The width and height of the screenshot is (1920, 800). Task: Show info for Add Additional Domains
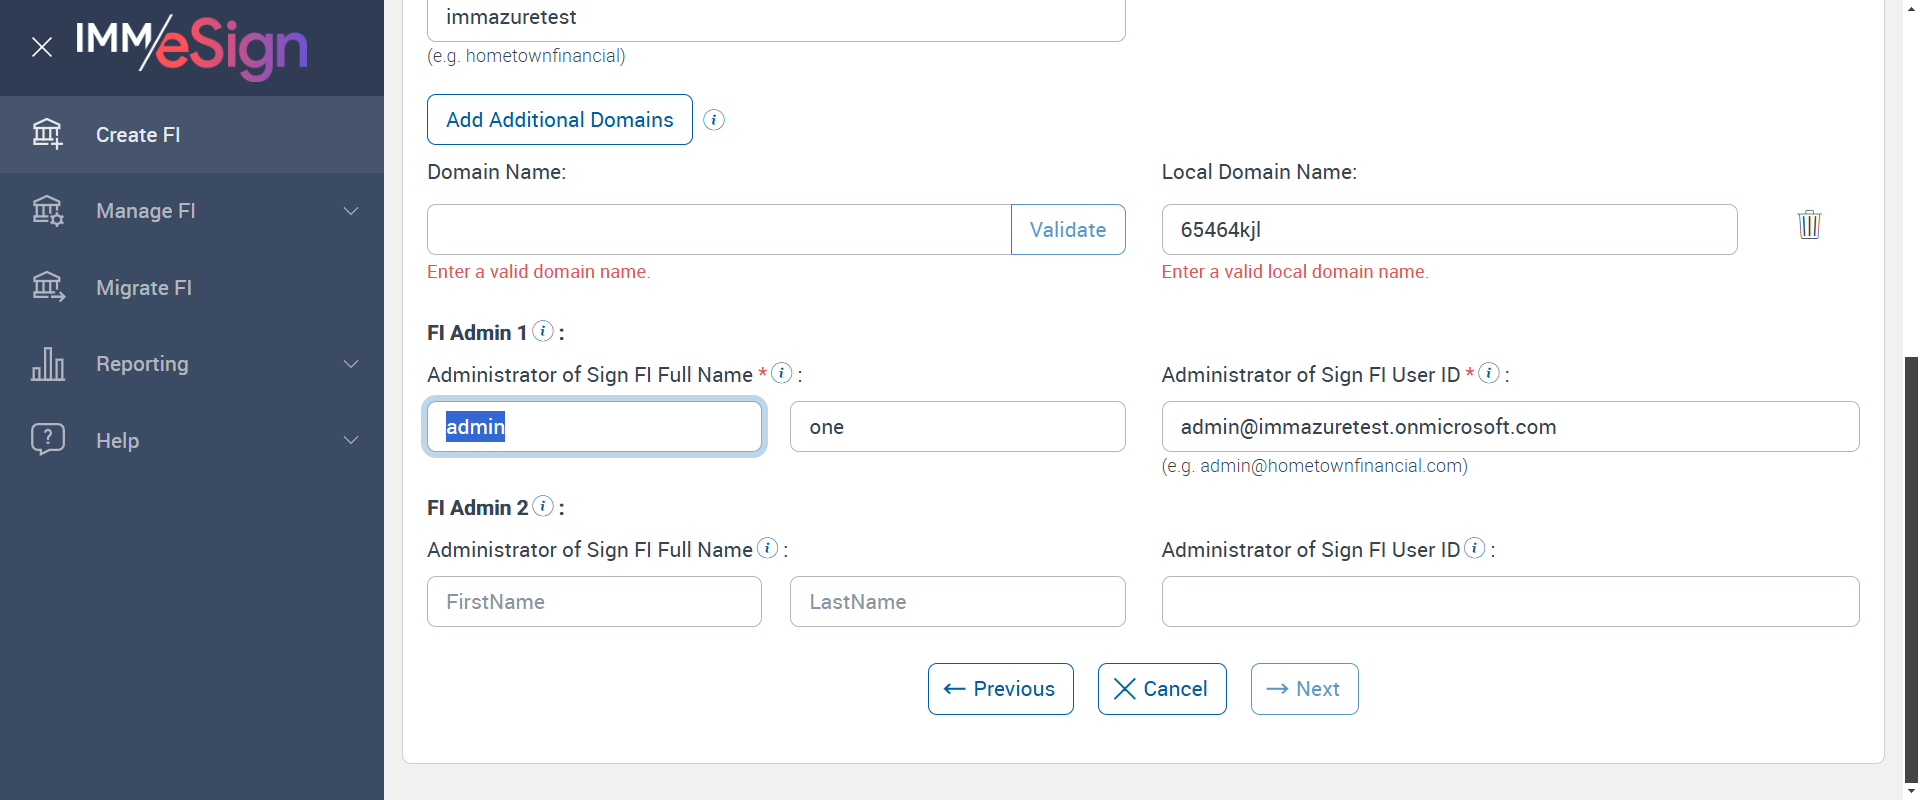[x=714, y=120]
